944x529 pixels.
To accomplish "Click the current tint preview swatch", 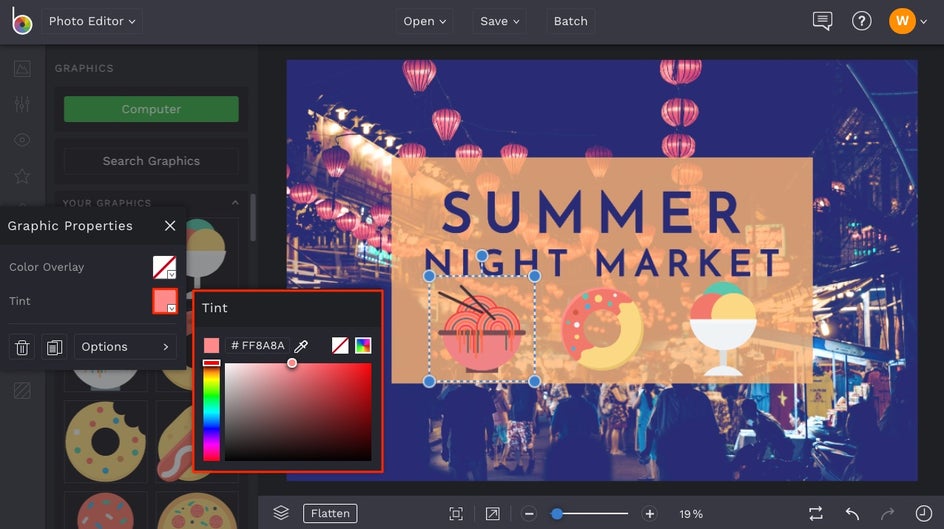I will pyautogui.click(x=211, y=345).
